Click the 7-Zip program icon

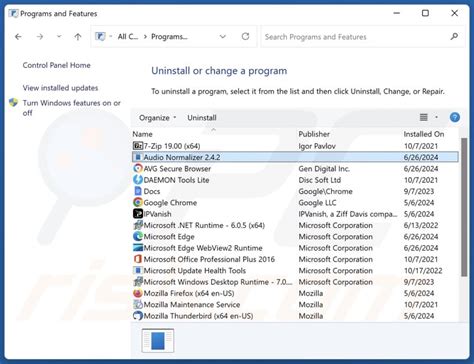(138, 146)
